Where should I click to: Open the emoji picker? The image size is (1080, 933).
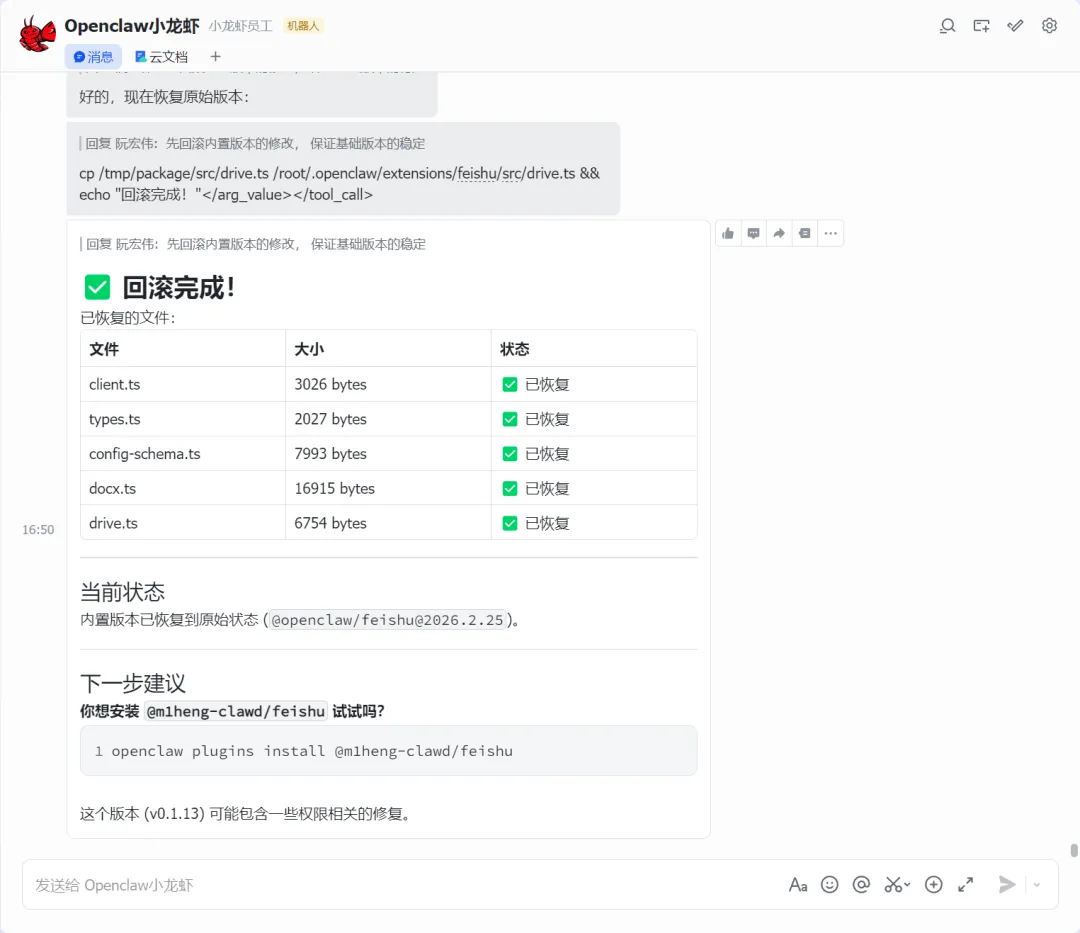[x=830, y=885]
